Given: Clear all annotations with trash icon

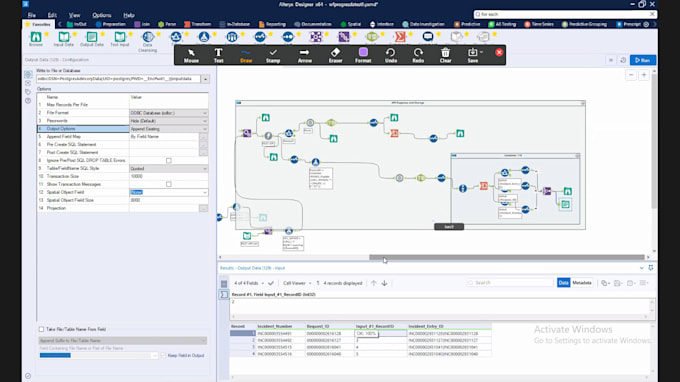Looking at the screenshot, I should (445, 56).
